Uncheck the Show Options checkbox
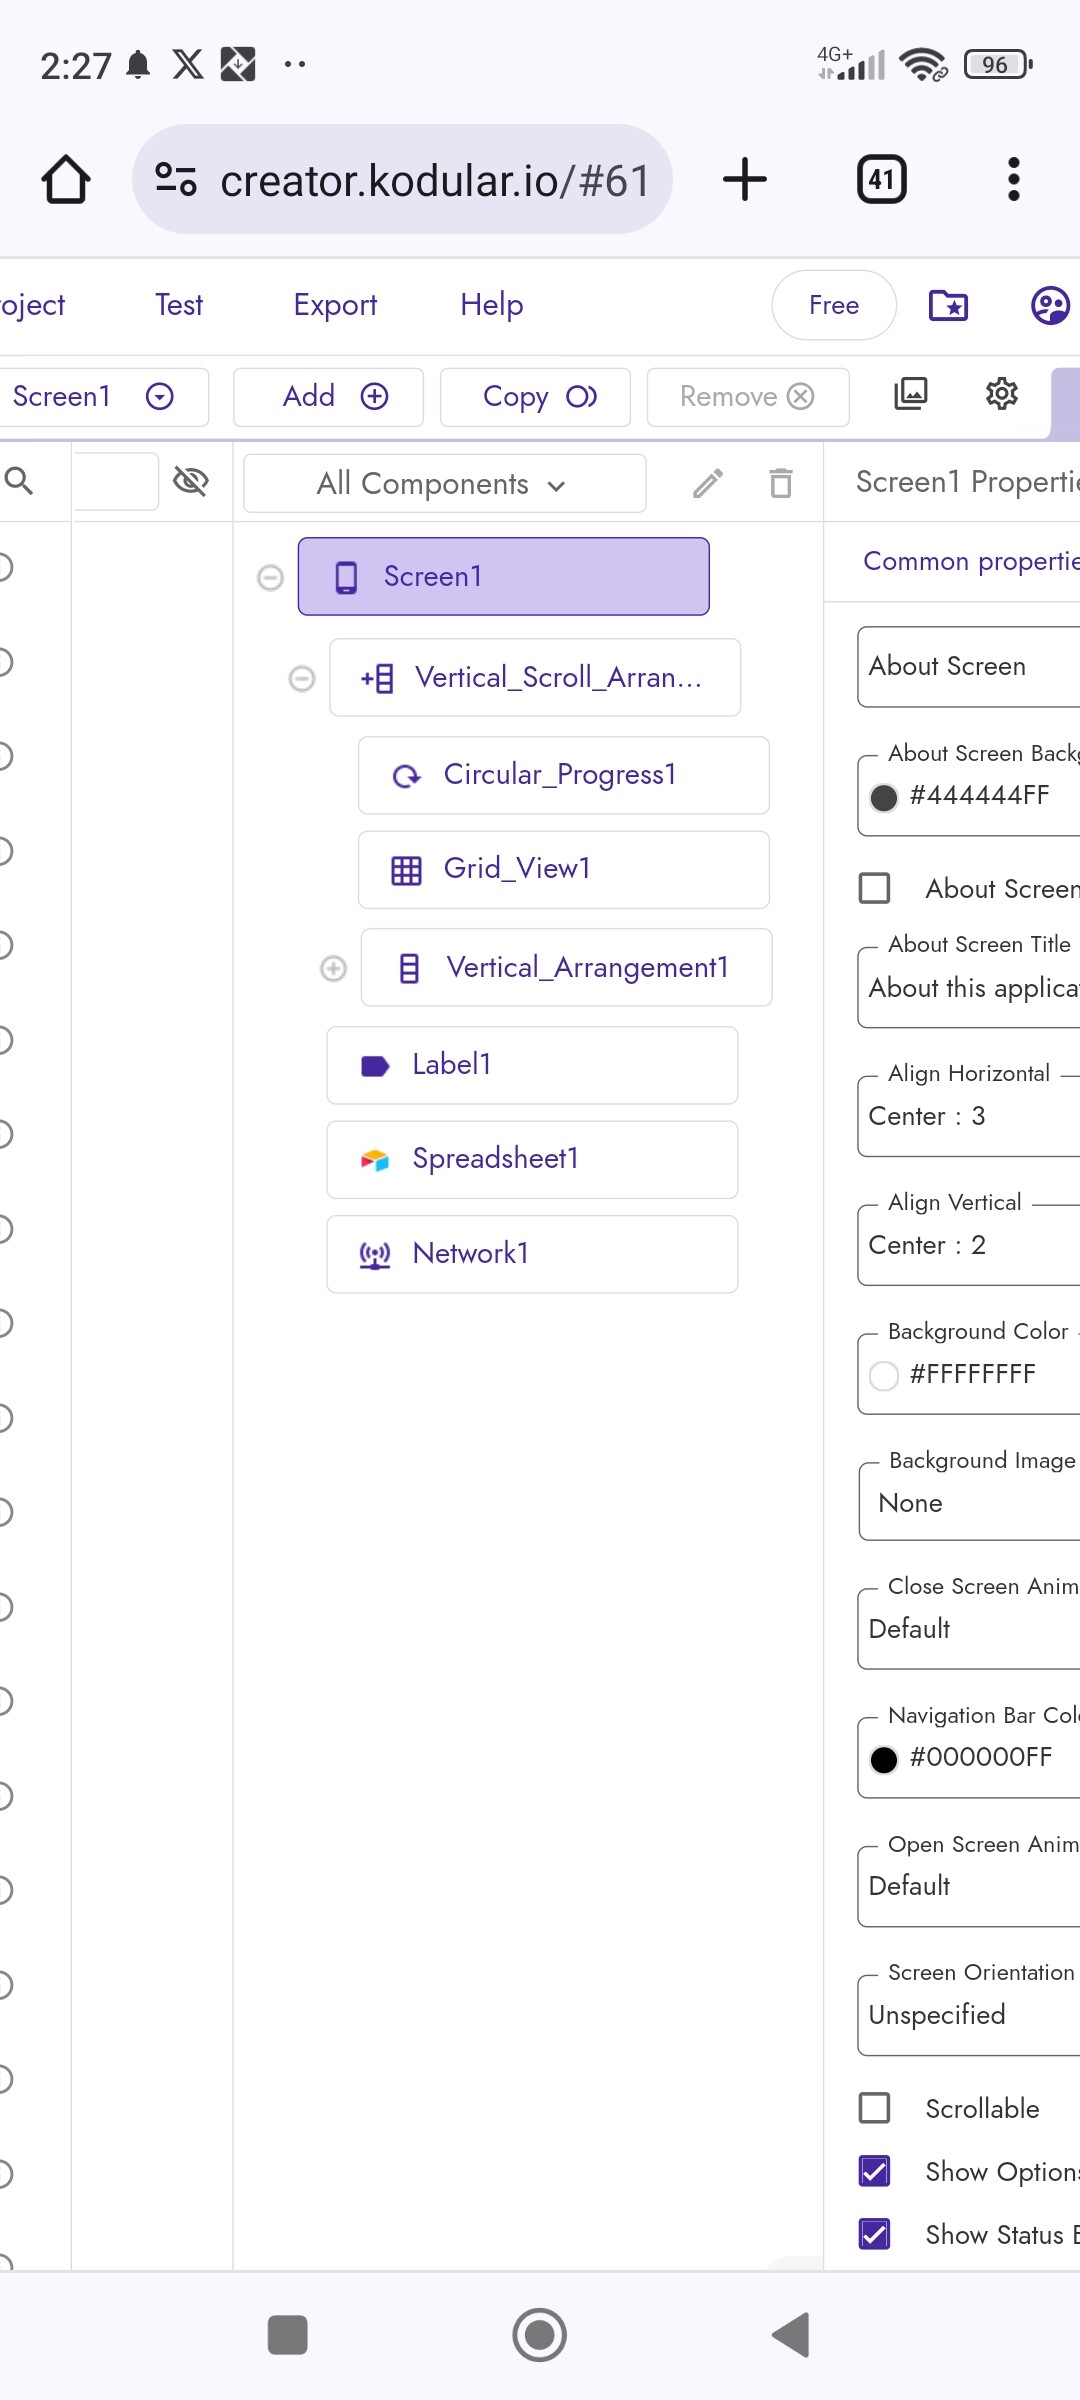Viewport: 1080px width, 2400px height. click(x=875, y=2171)
